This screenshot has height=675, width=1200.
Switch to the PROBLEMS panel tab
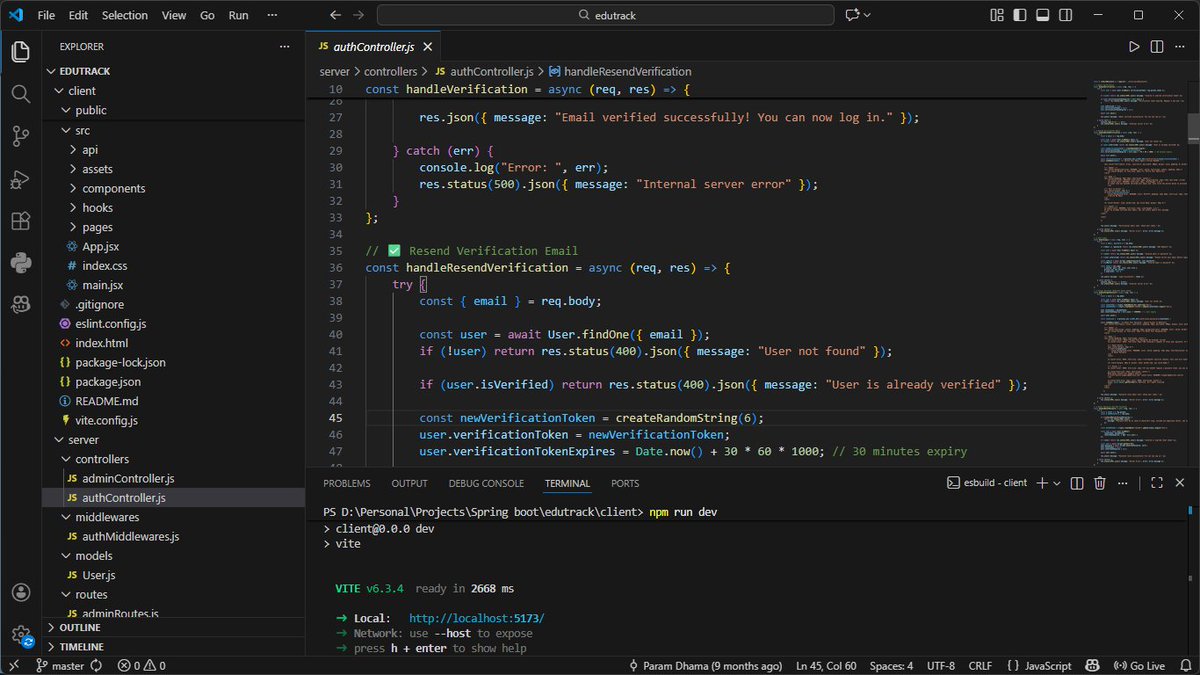347,483
